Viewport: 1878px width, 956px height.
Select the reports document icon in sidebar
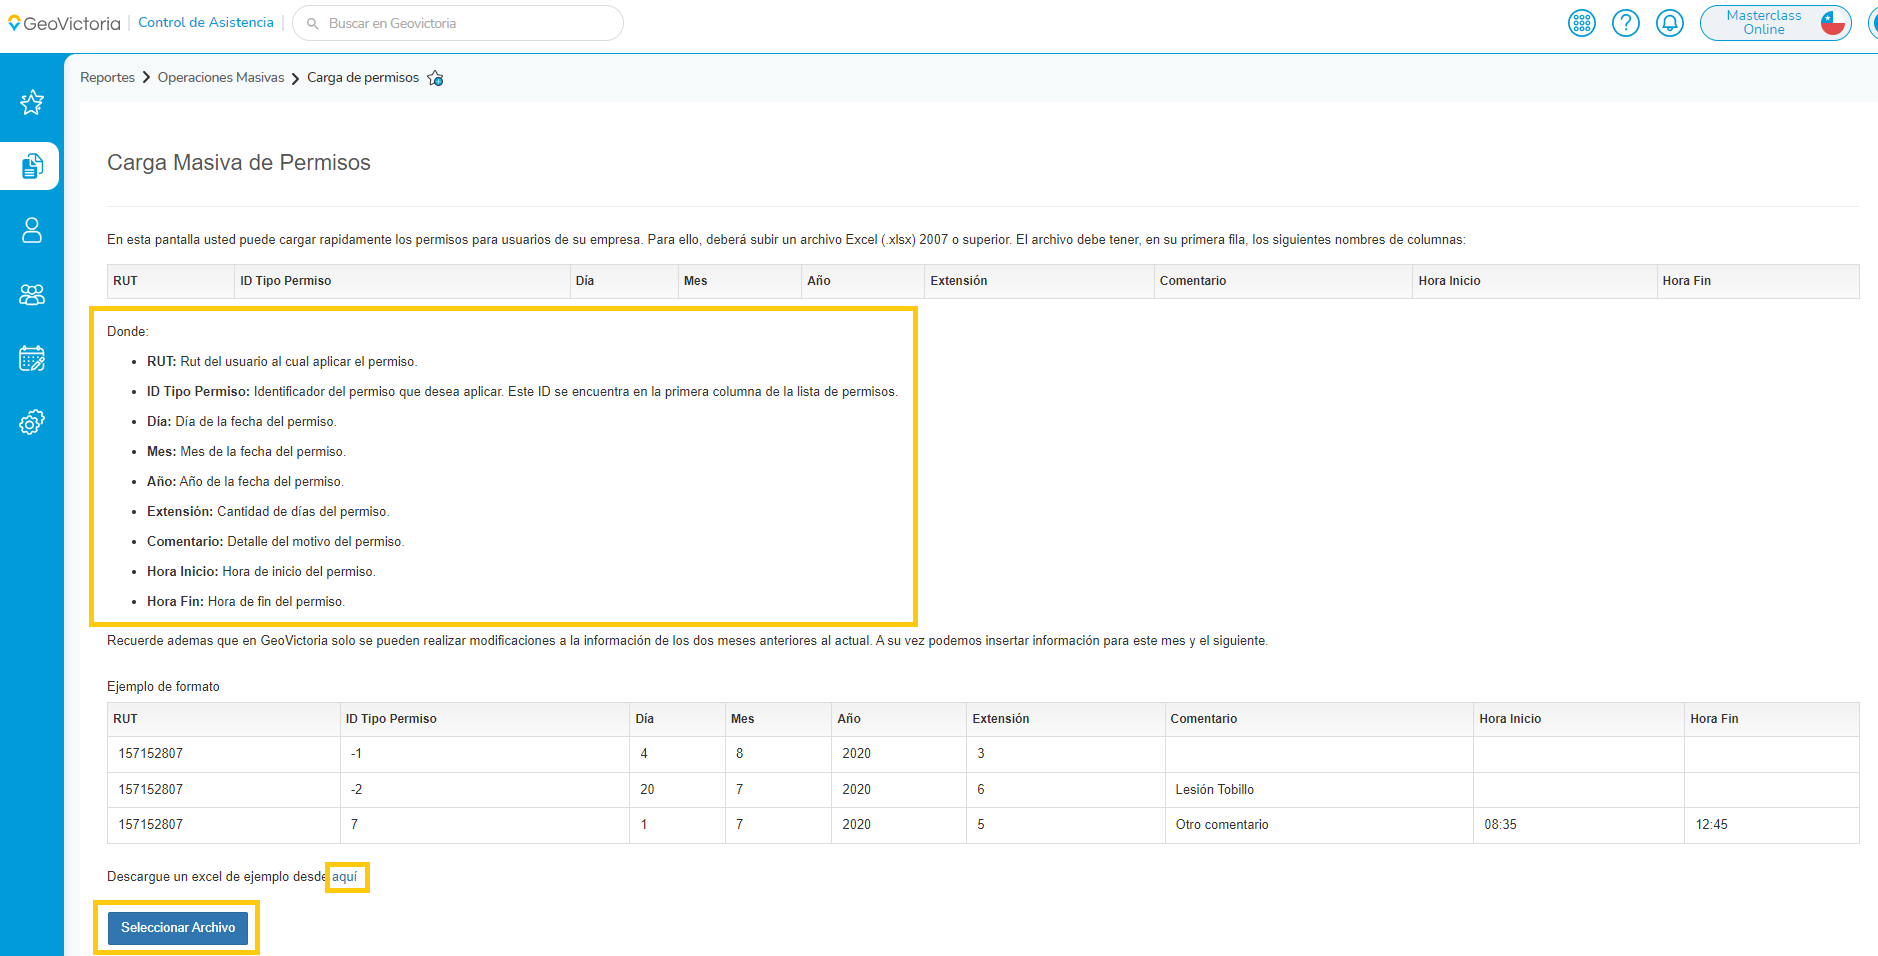32,166
